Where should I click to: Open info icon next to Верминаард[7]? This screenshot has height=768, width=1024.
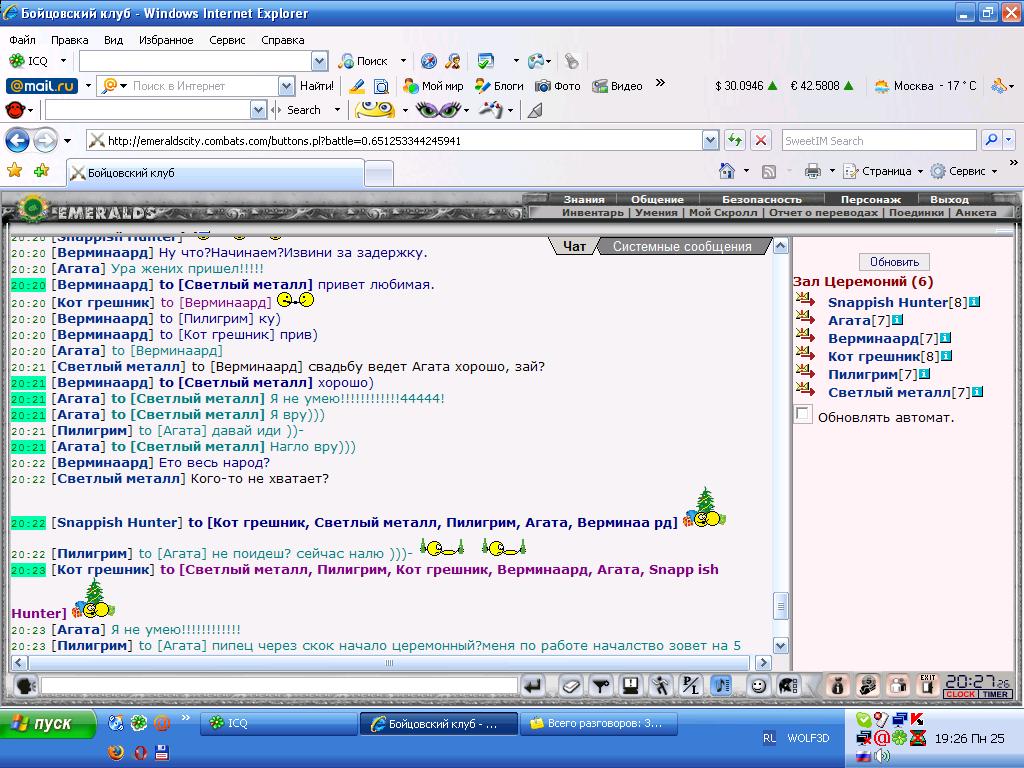tap(945, 338)
